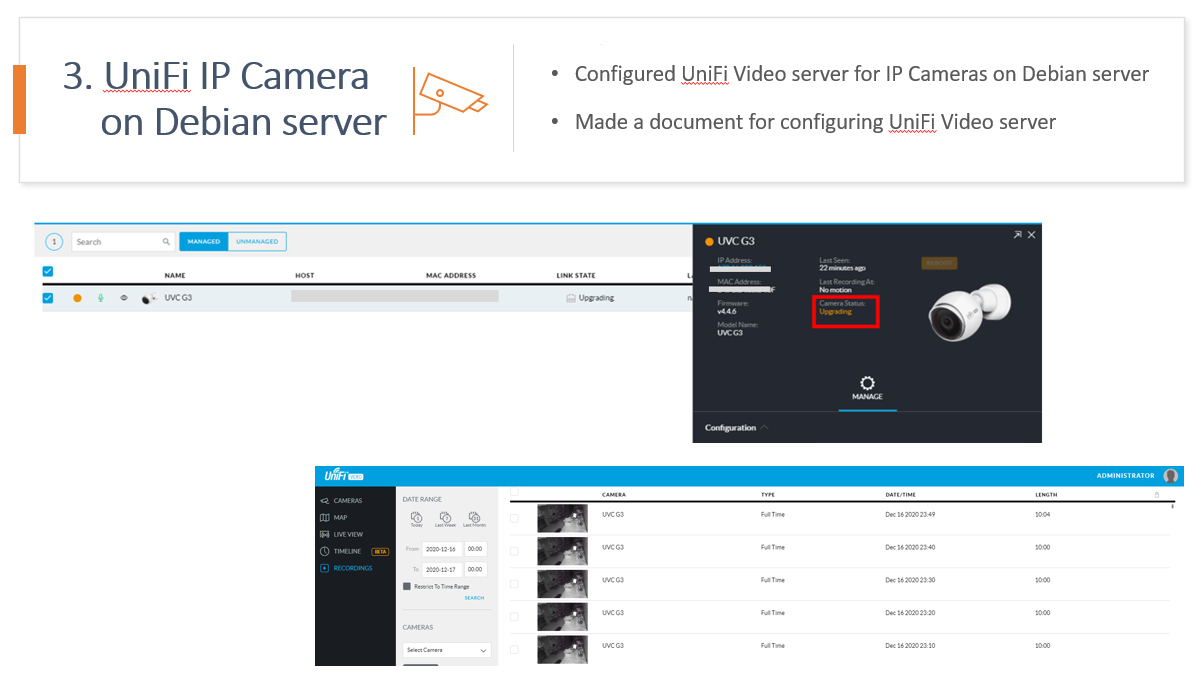Open Map in the UniFi sidebar

click(x=334, y=517)
